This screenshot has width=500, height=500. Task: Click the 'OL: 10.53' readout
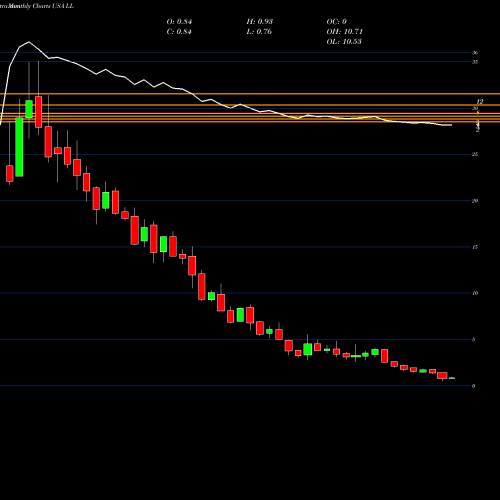[344, 42]
